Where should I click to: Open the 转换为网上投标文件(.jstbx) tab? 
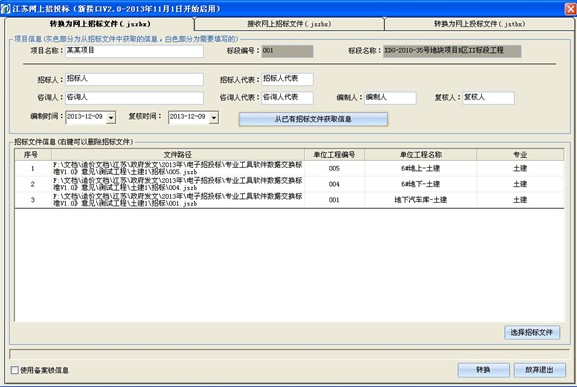(x=479, y=24)
